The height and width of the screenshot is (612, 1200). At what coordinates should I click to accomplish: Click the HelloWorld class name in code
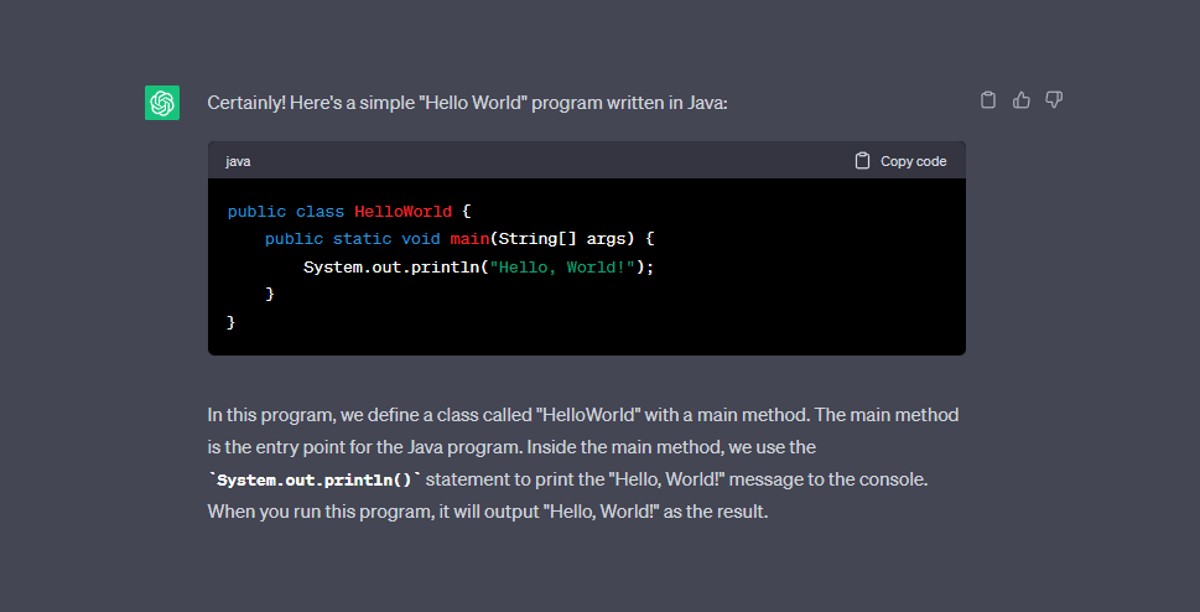[403, 211]
